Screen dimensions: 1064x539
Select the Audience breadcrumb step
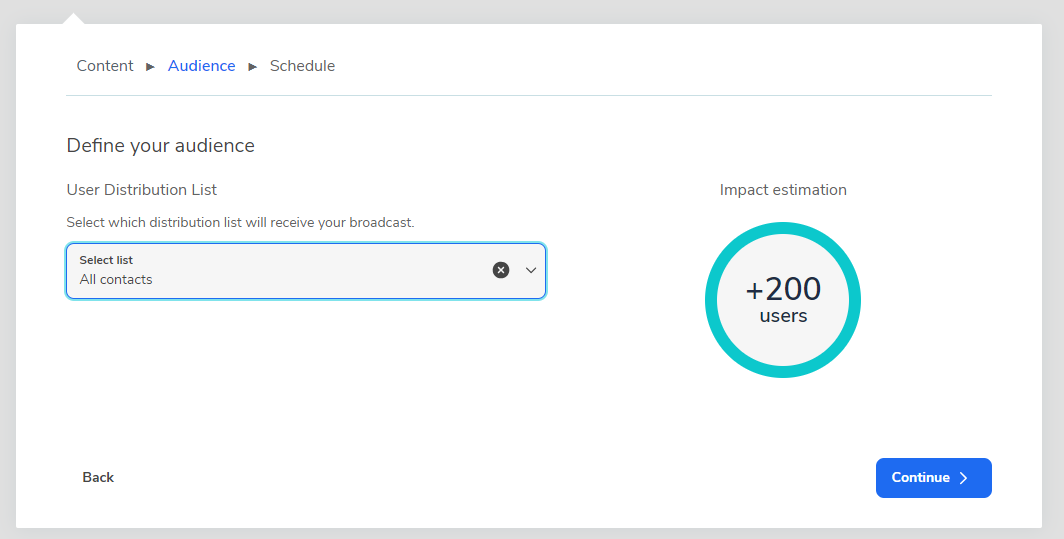coord(202,66)
